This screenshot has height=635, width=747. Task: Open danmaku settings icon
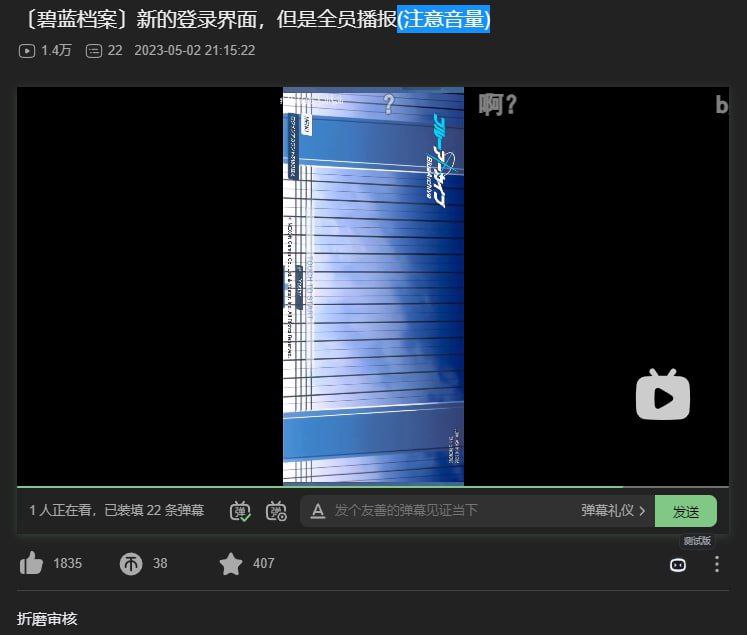tap(276, 511)
